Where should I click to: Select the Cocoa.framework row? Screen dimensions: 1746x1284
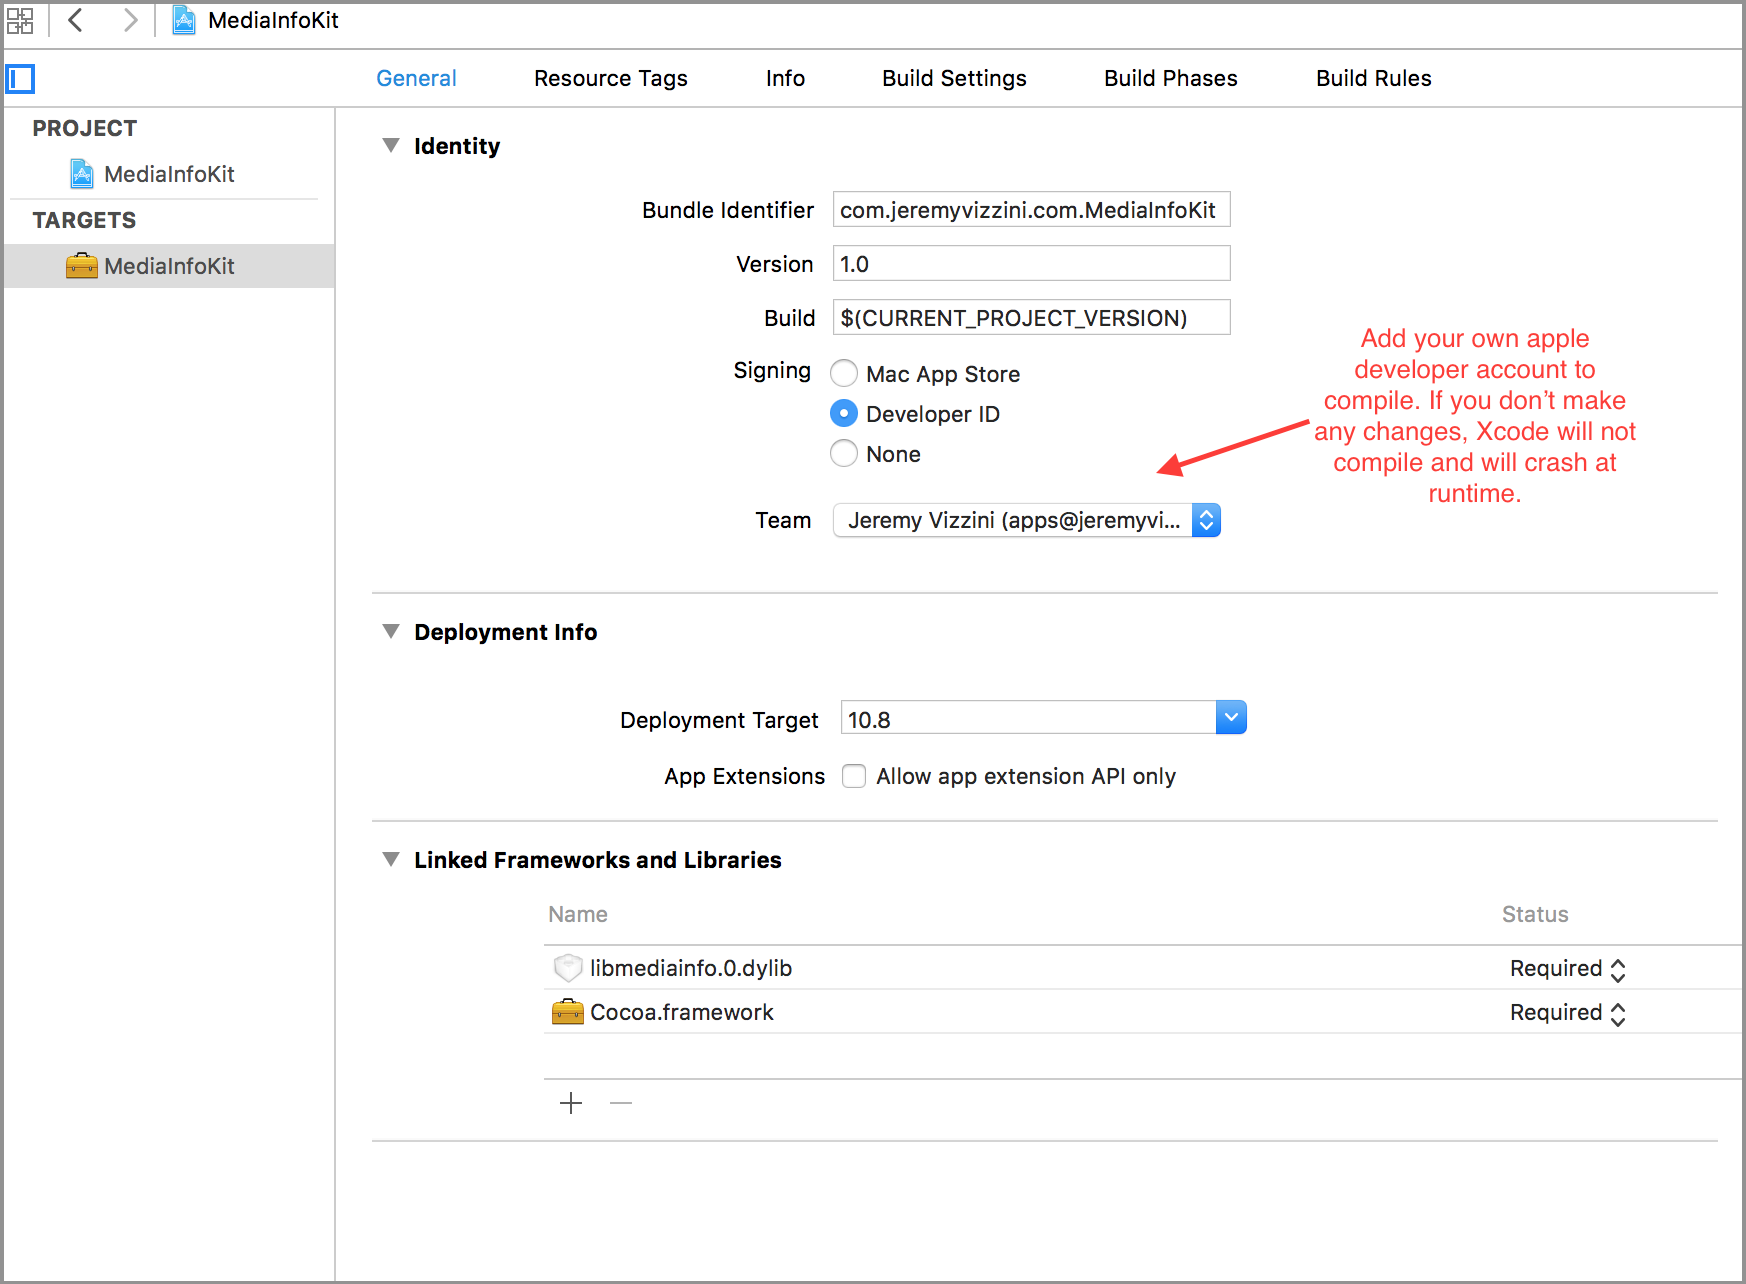(1142, 1012)
